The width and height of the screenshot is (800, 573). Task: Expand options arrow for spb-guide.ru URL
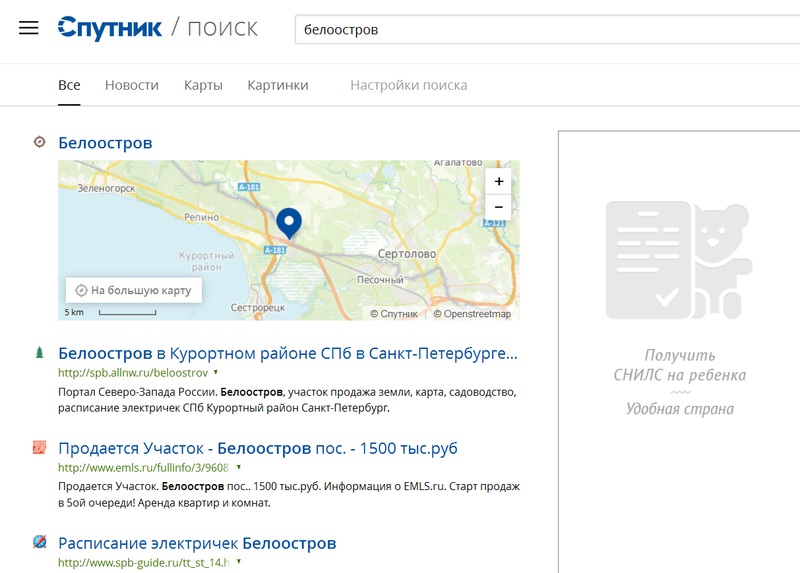(x=240, y=562)
